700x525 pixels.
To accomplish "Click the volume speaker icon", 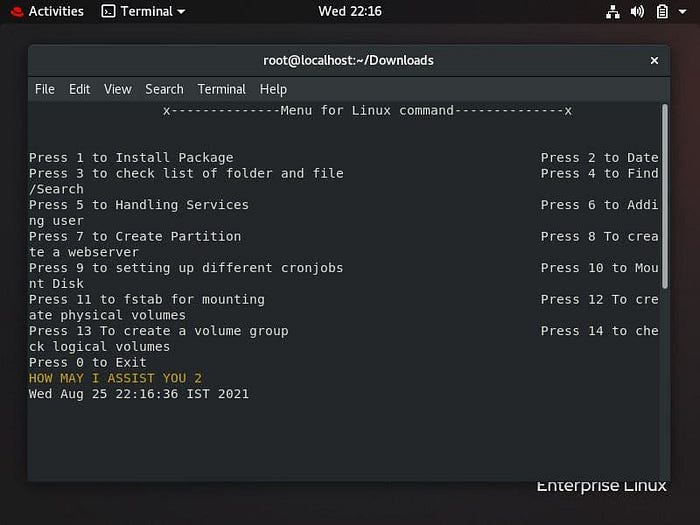I will click(637, 12).
